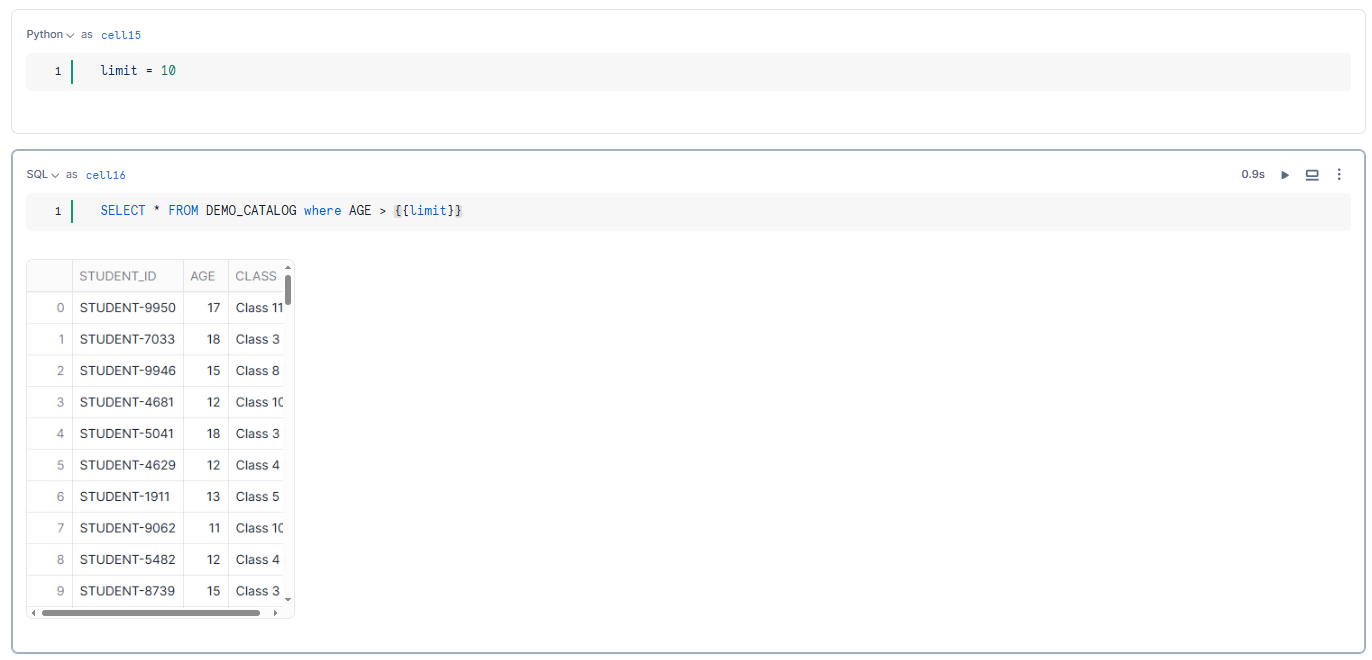
Task: Select the STUDENT-9950 cell
Action: click(127, 307)
